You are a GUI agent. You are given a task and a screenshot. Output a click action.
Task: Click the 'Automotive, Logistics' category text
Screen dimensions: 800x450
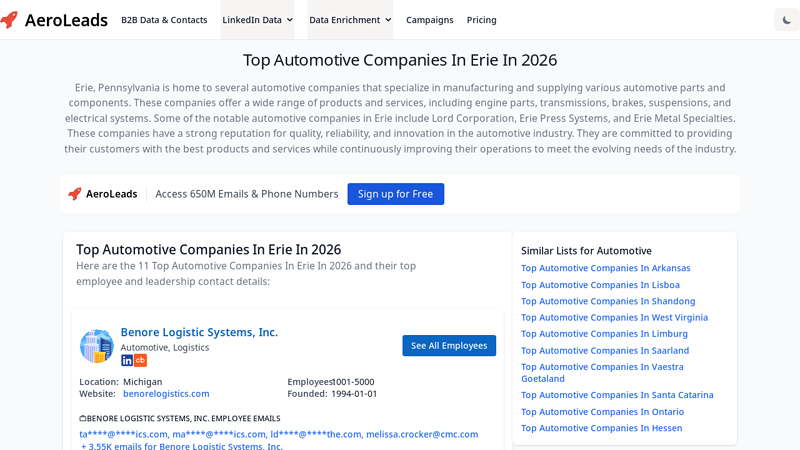click(165, 347)
